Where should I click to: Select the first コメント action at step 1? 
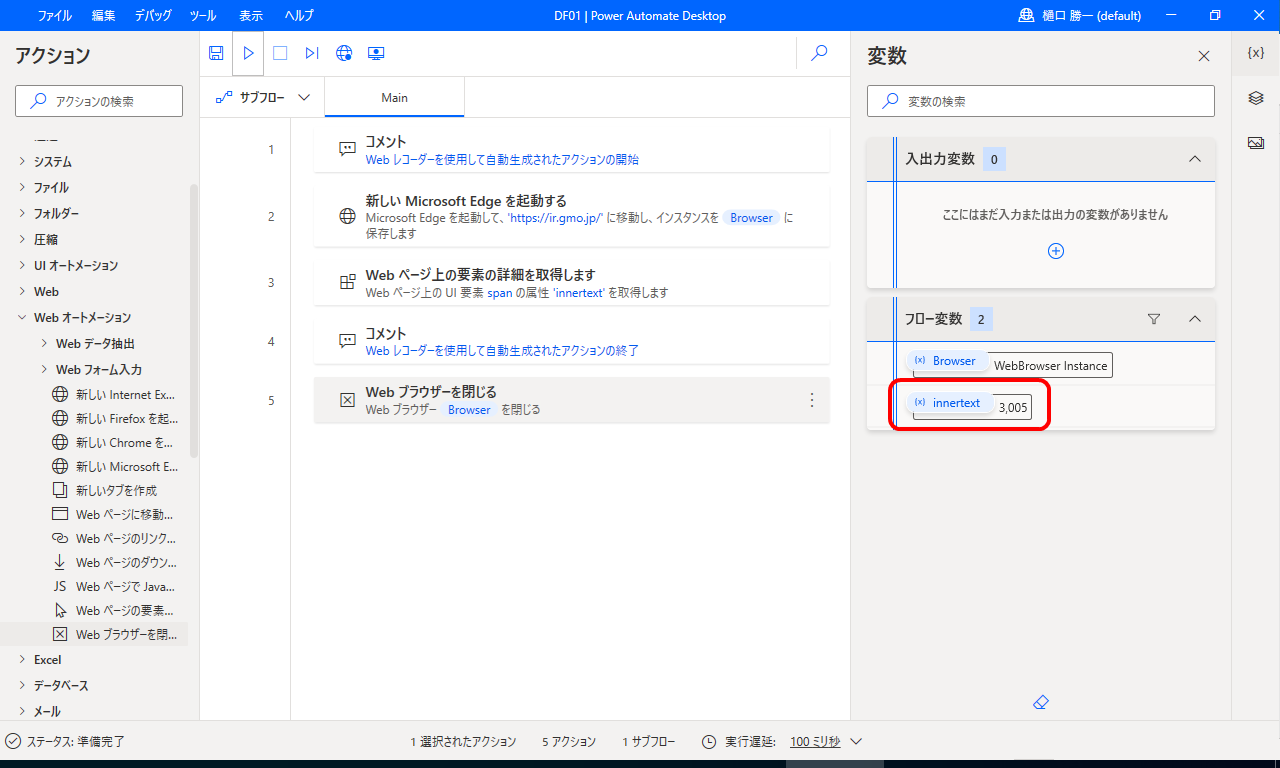coord(571,149)
